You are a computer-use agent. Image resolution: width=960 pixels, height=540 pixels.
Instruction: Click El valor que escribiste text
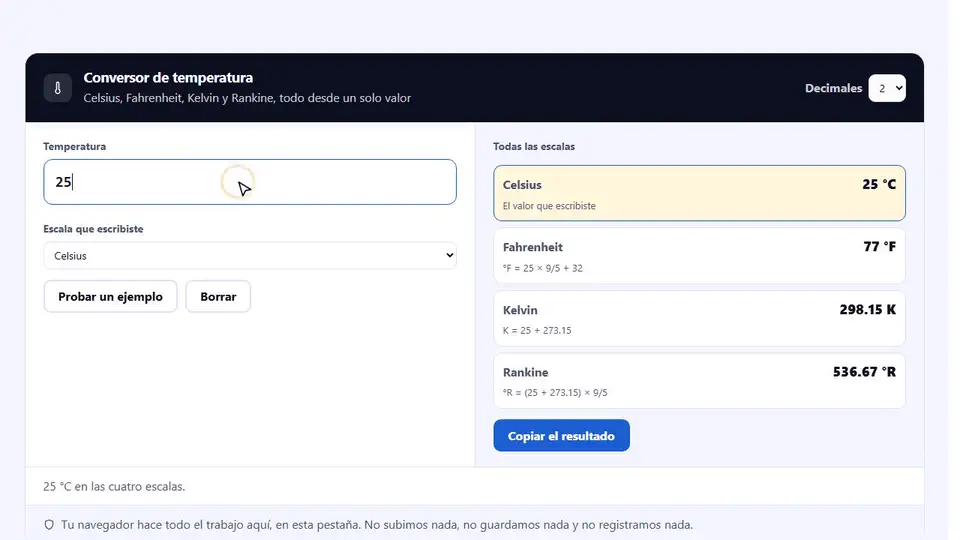[549, 206]
